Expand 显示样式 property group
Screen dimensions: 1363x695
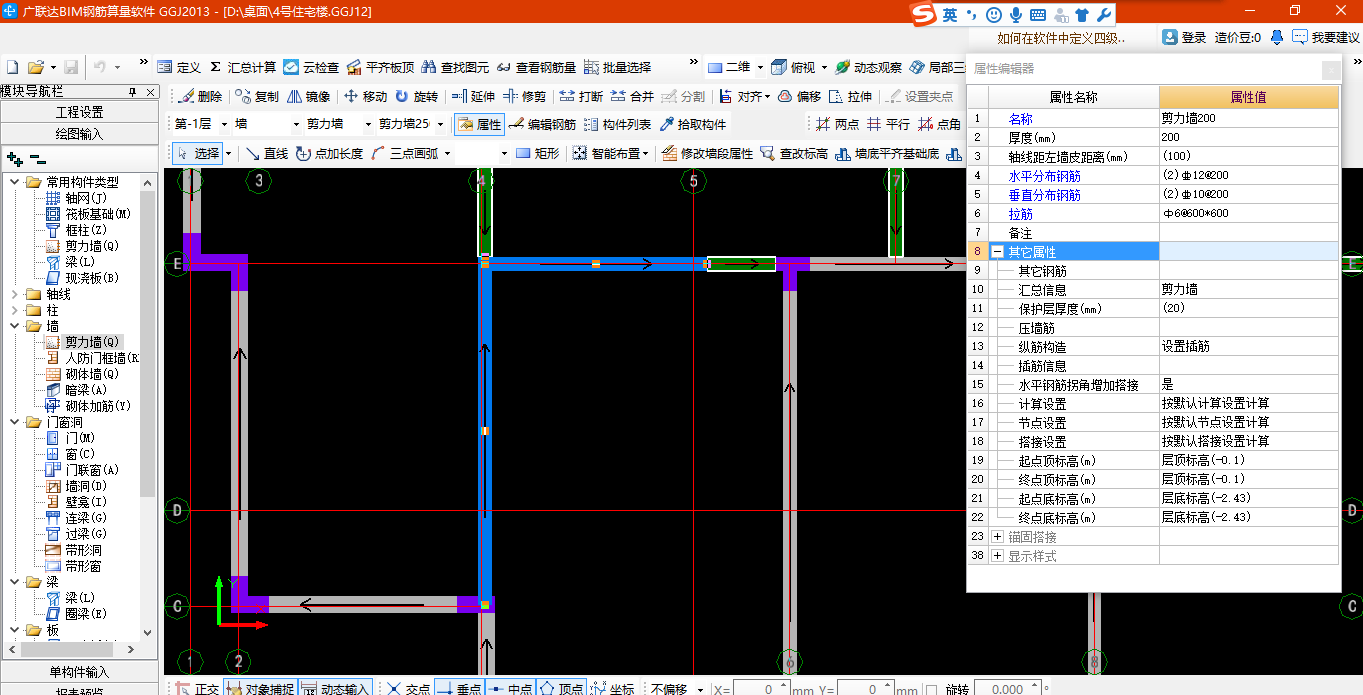997,556
